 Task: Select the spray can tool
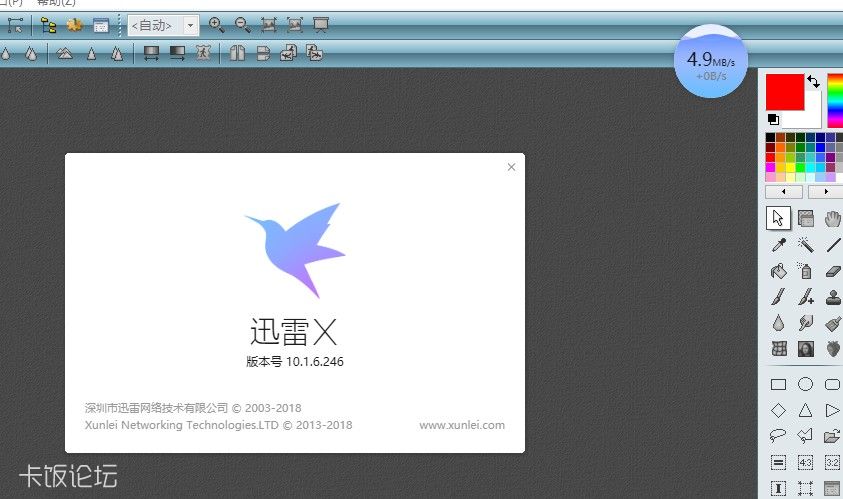pyautogui.click(x=805, y=271)
